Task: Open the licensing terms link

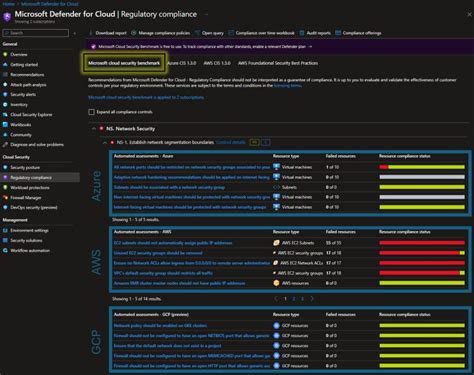Action: [x=287, y=86]
